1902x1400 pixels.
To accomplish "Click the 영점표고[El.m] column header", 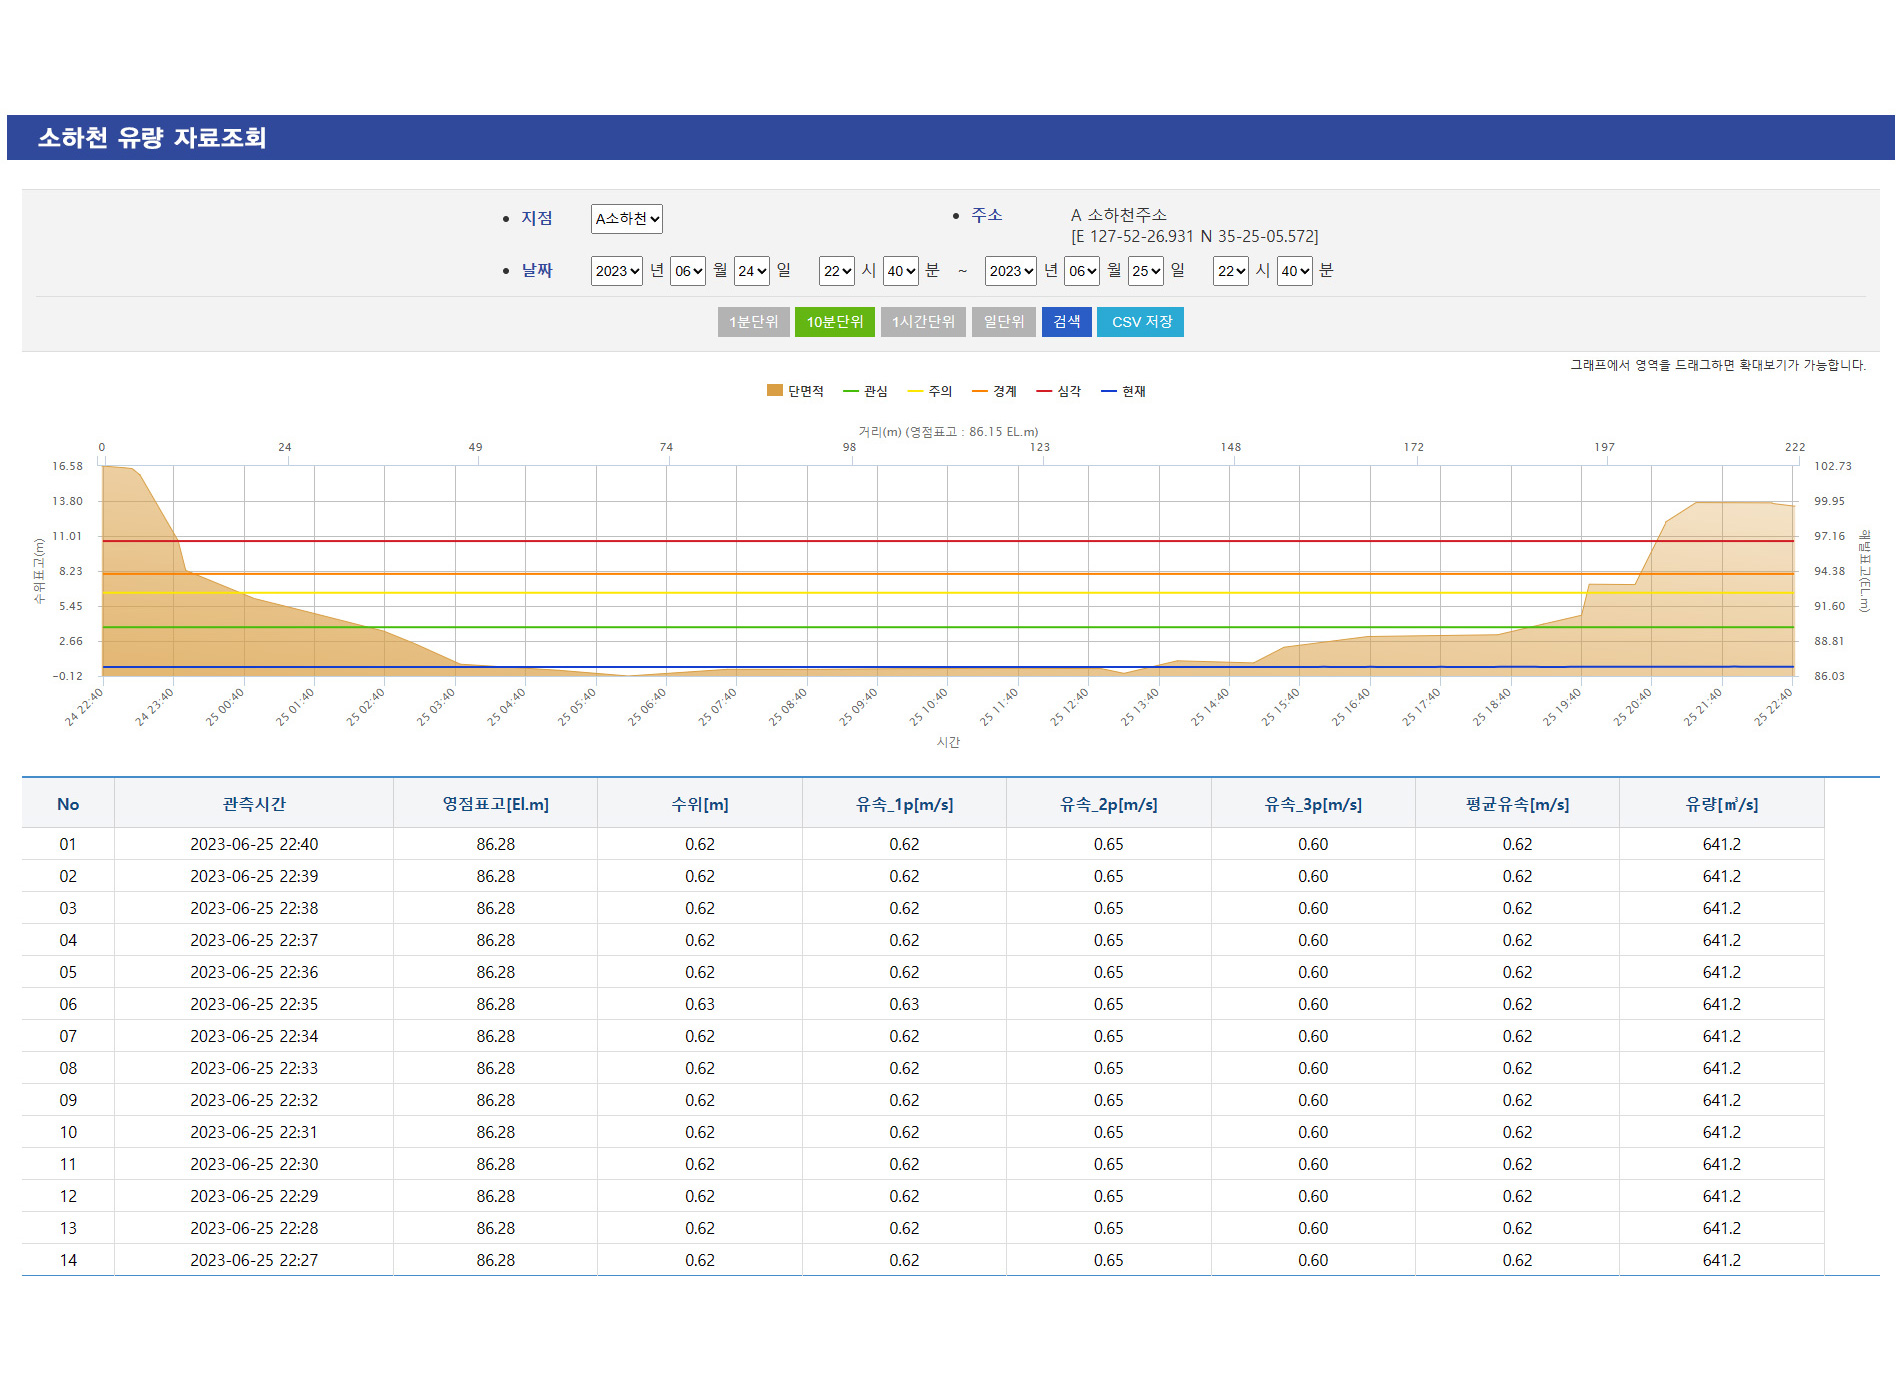I will tap(496, 804).
